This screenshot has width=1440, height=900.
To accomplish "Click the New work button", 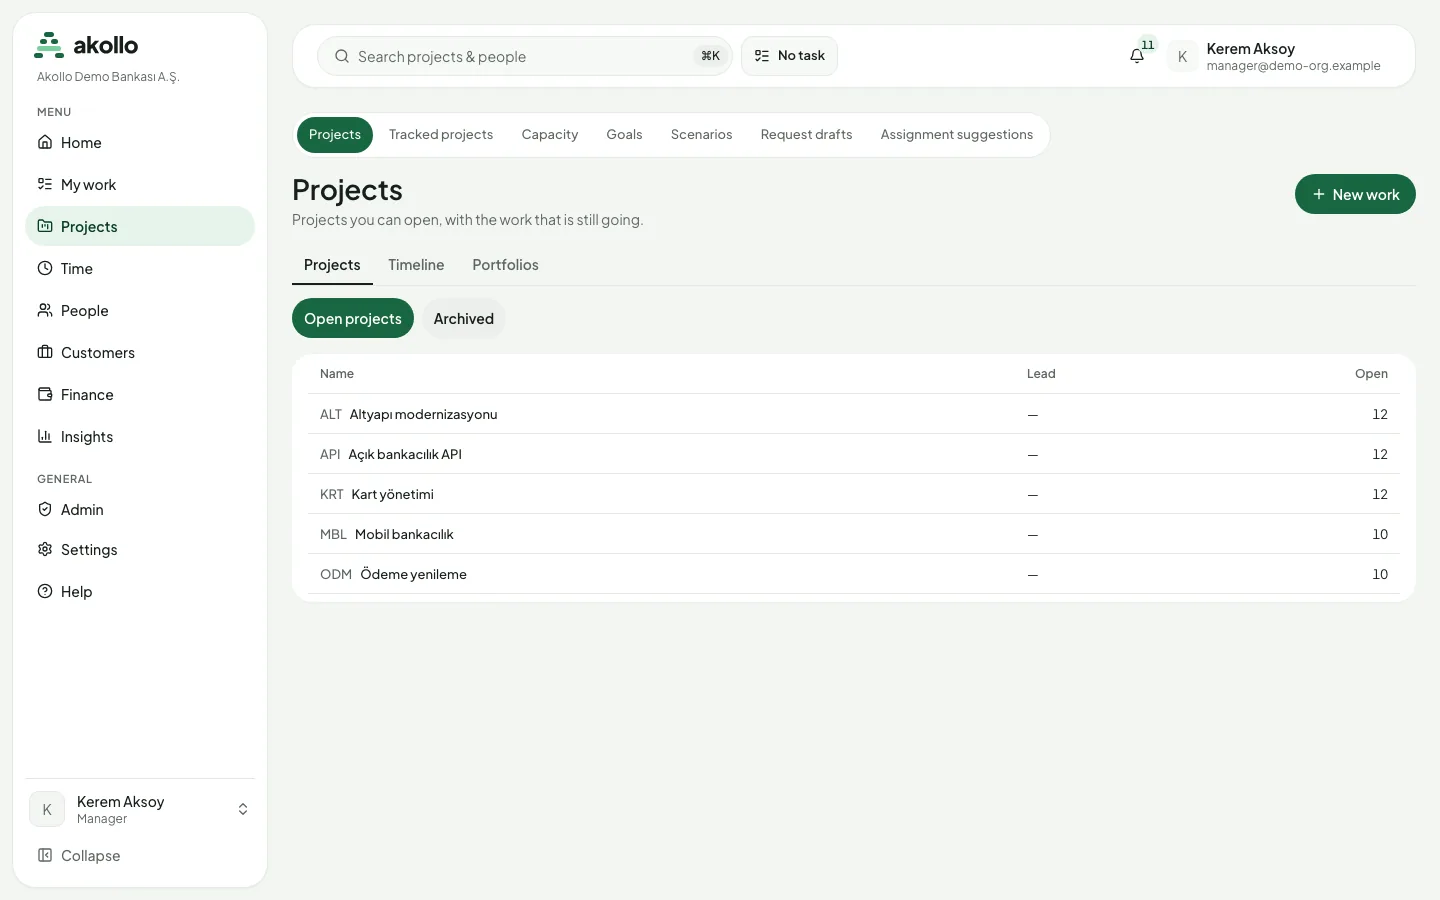I will (x=1355, y=194).
